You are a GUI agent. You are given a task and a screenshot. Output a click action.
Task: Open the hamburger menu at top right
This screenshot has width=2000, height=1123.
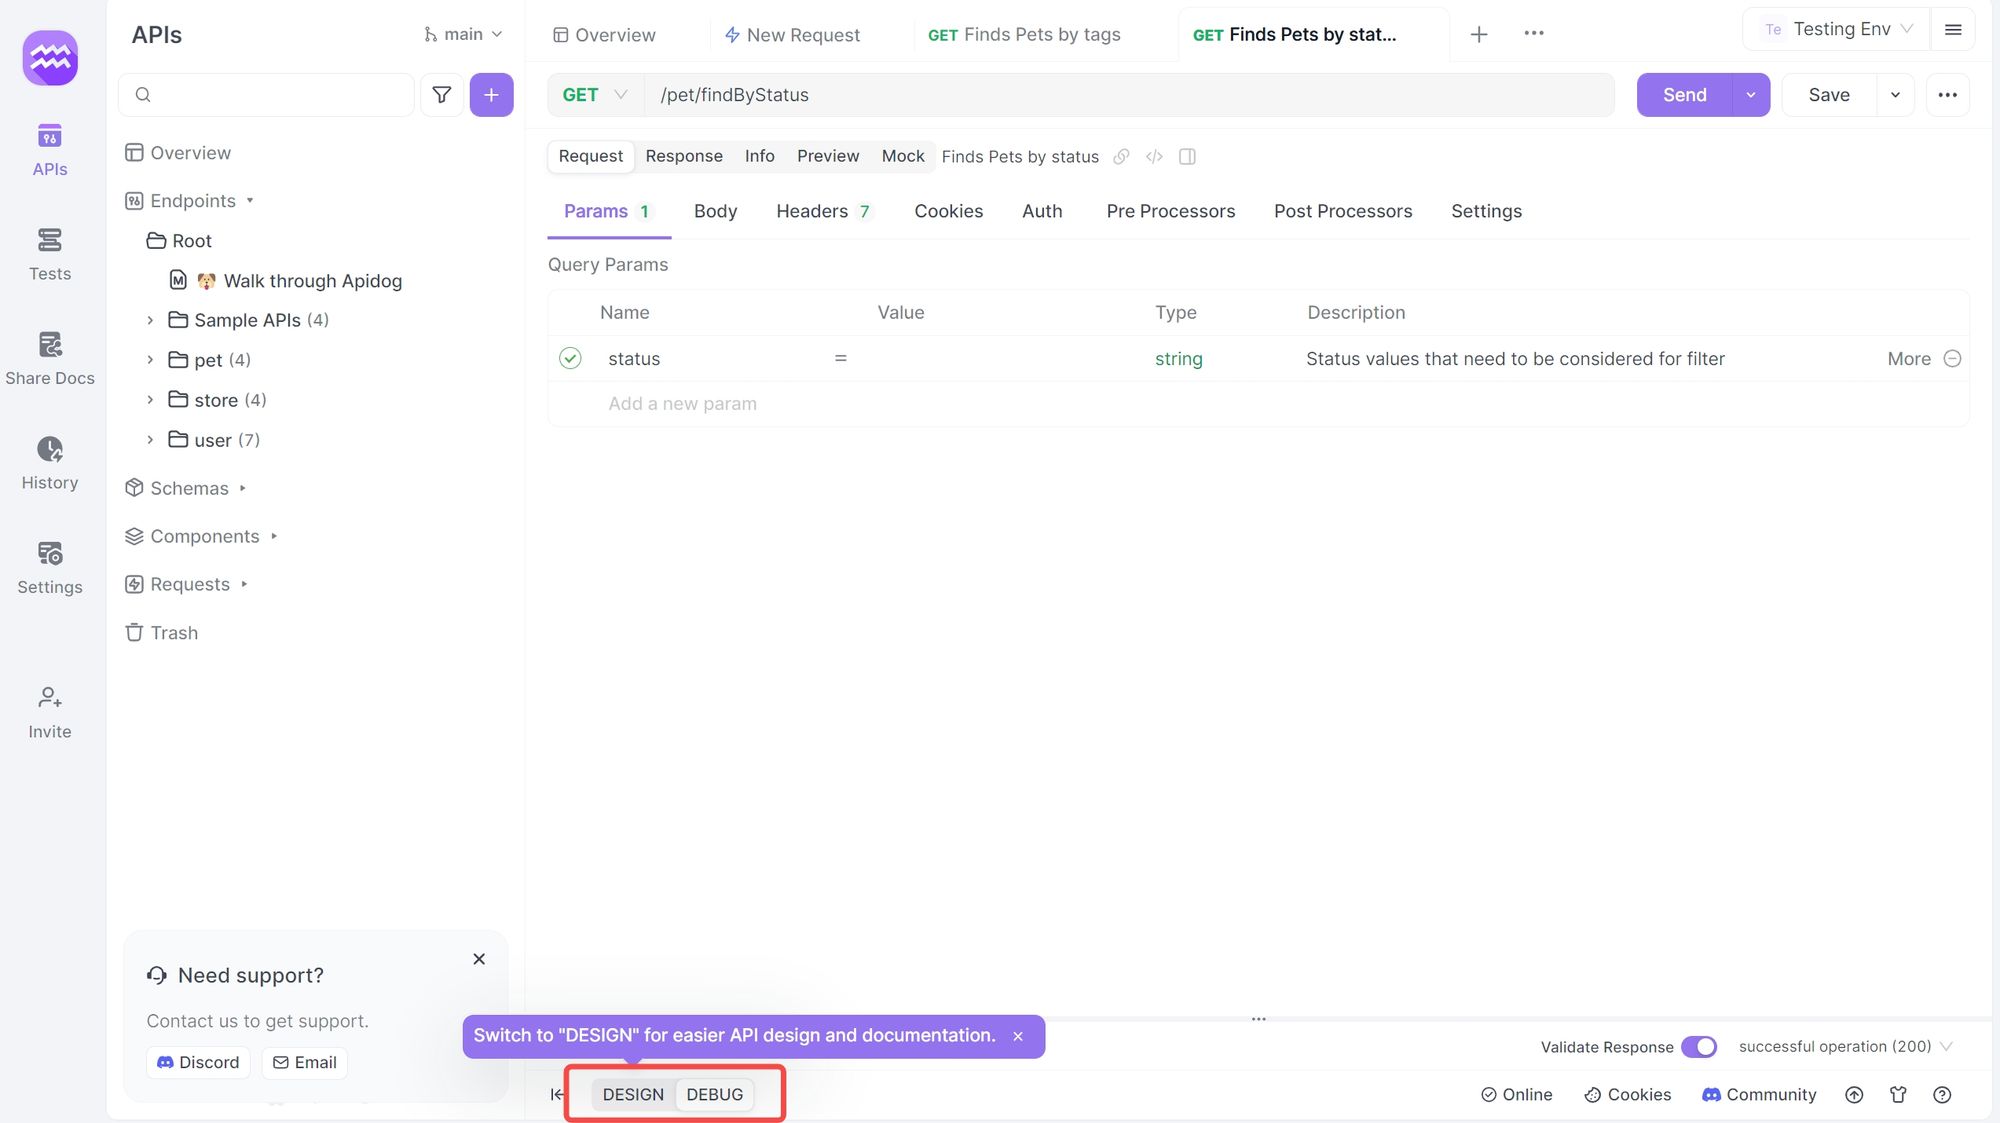pos(1953,30)
